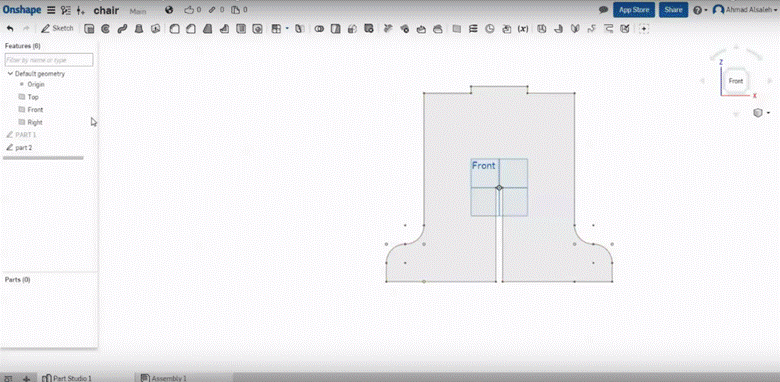Click the Main branch label
This screenshot has width=780, height=382.
[x=138, y=11]
